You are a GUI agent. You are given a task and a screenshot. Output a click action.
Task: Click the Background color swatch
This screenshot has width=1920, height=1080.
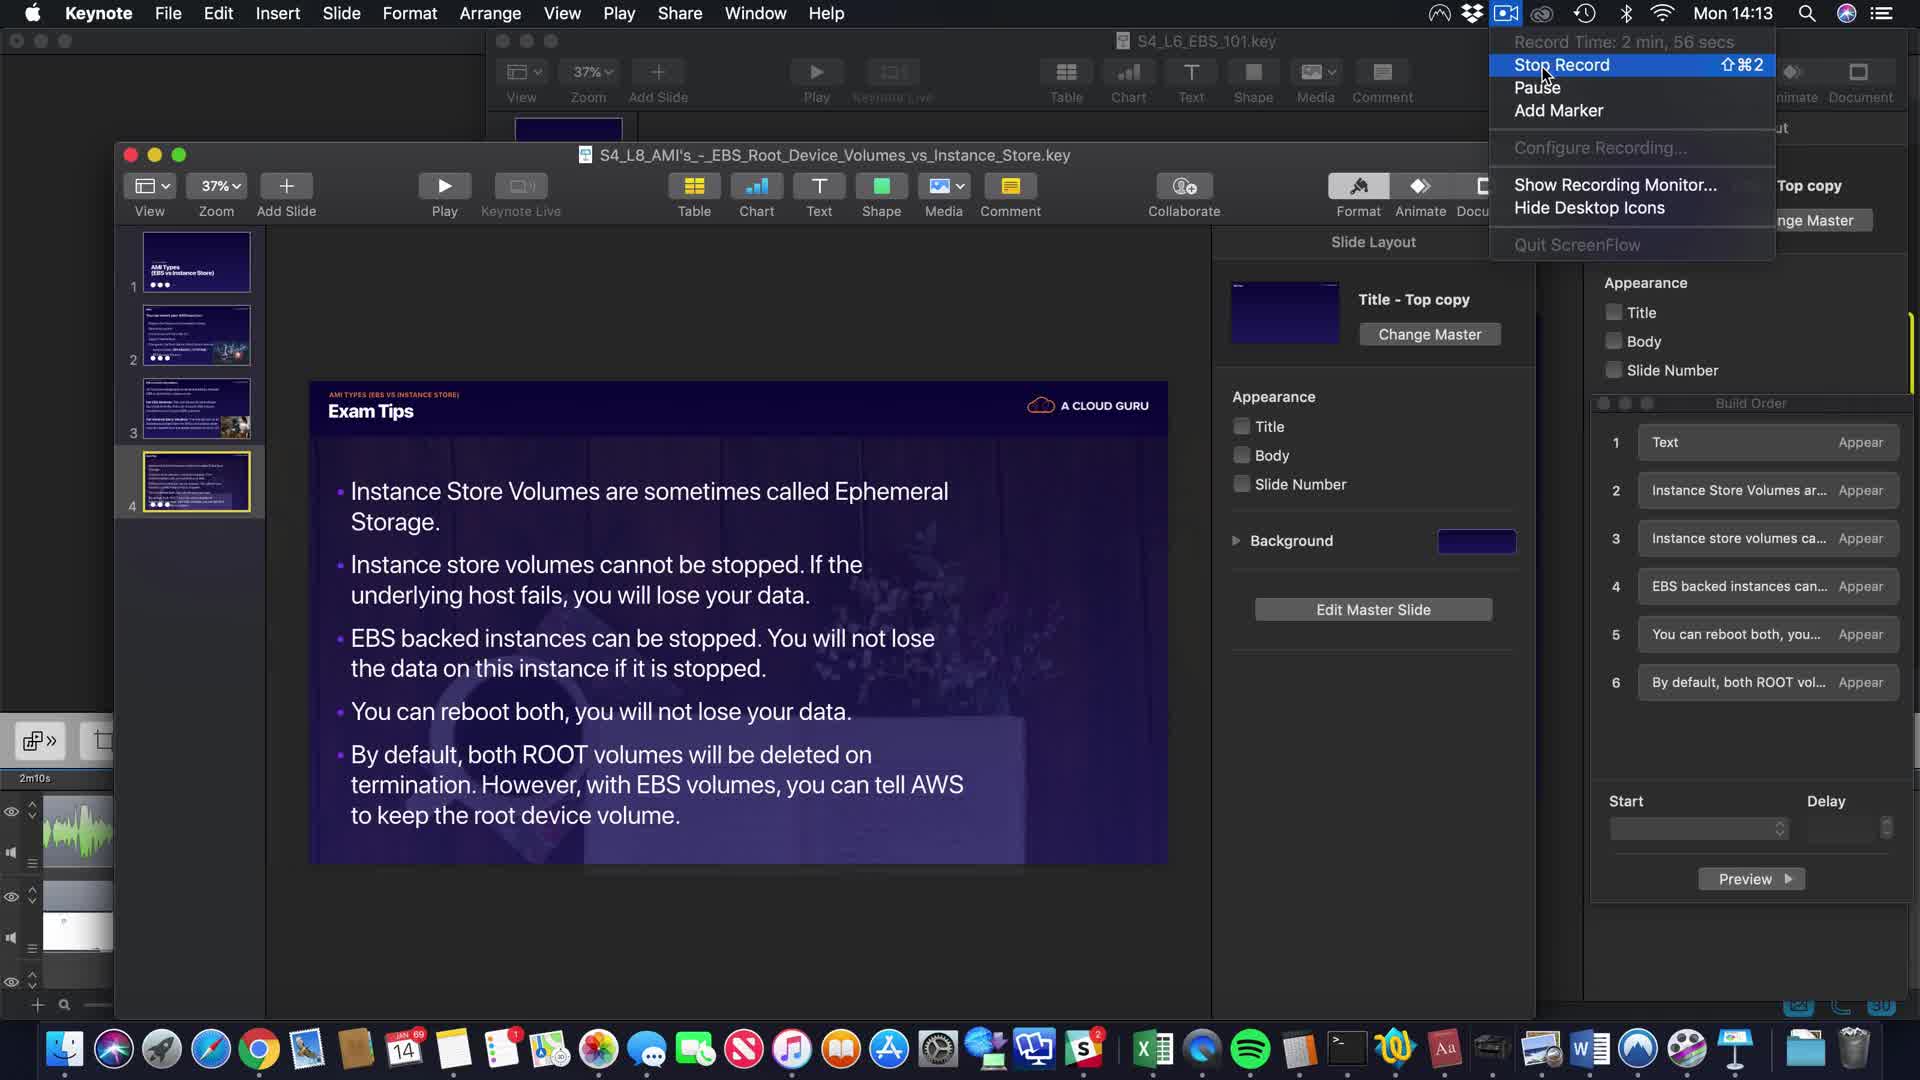click(x=1476, y=541)
